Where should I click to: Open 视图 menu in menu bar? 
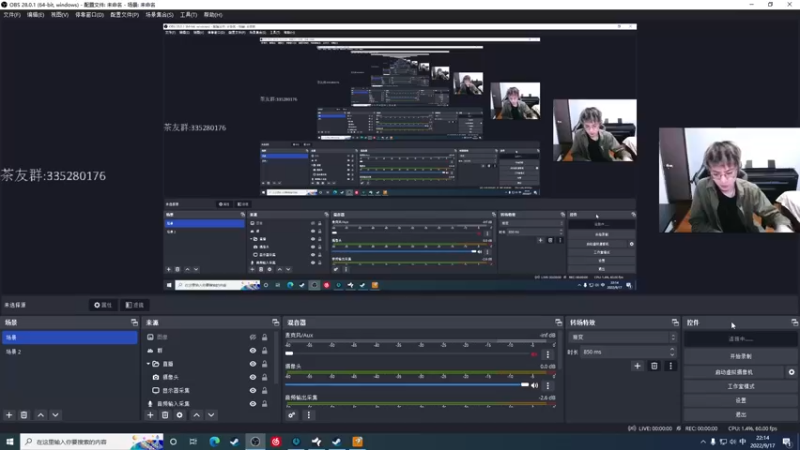click(59, 15)
